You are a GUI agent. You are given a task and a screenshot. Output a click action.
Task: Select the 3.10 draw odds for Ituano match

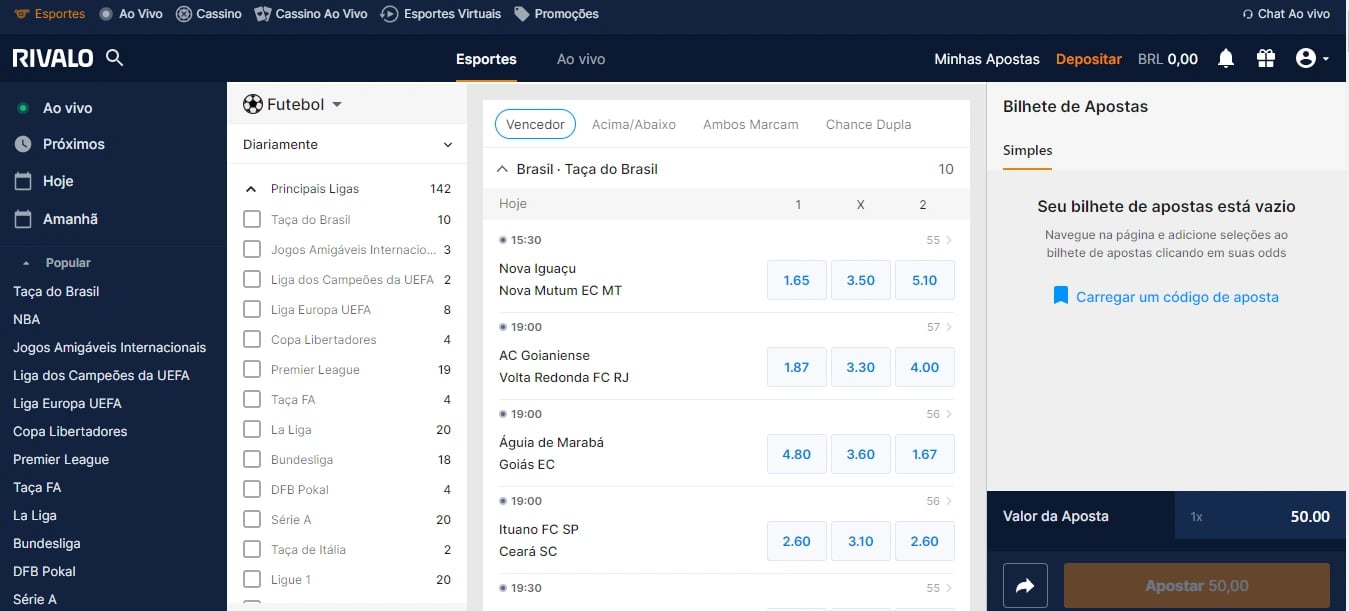(861, 541)
